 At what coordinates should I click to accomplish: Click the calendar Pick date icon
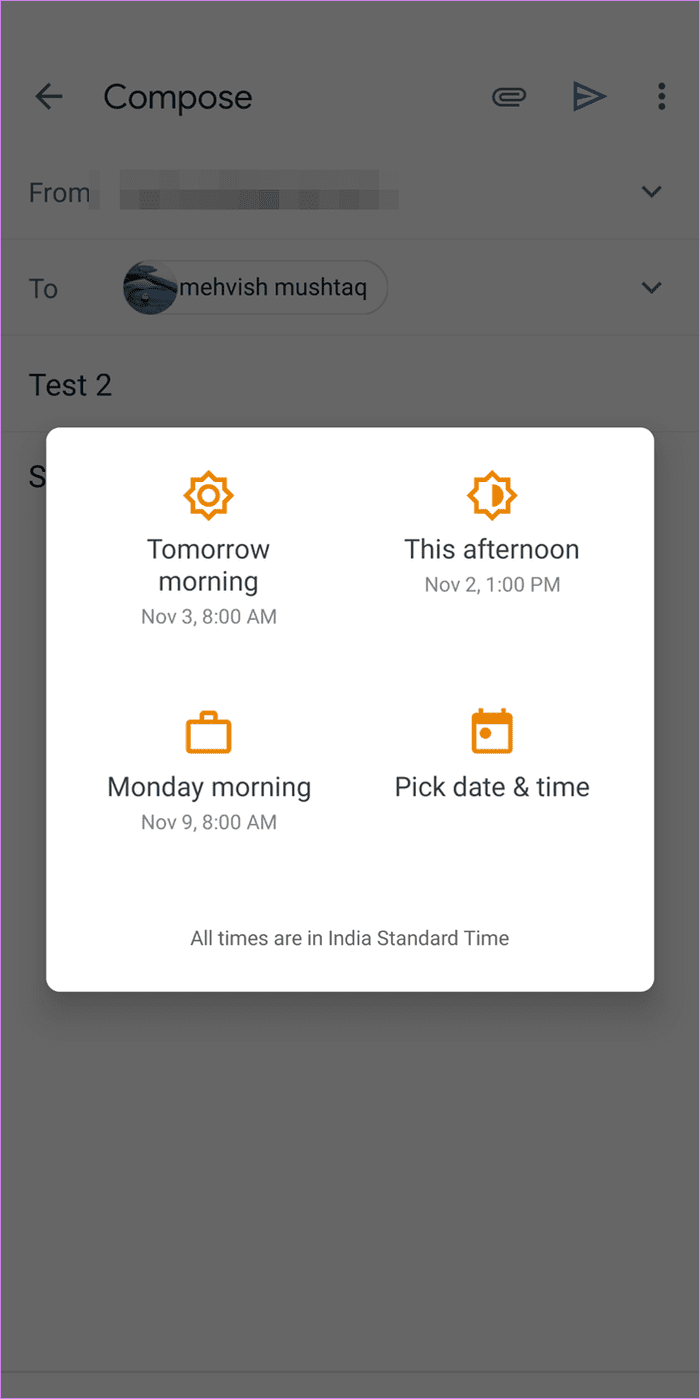click(x=492, y=731)
